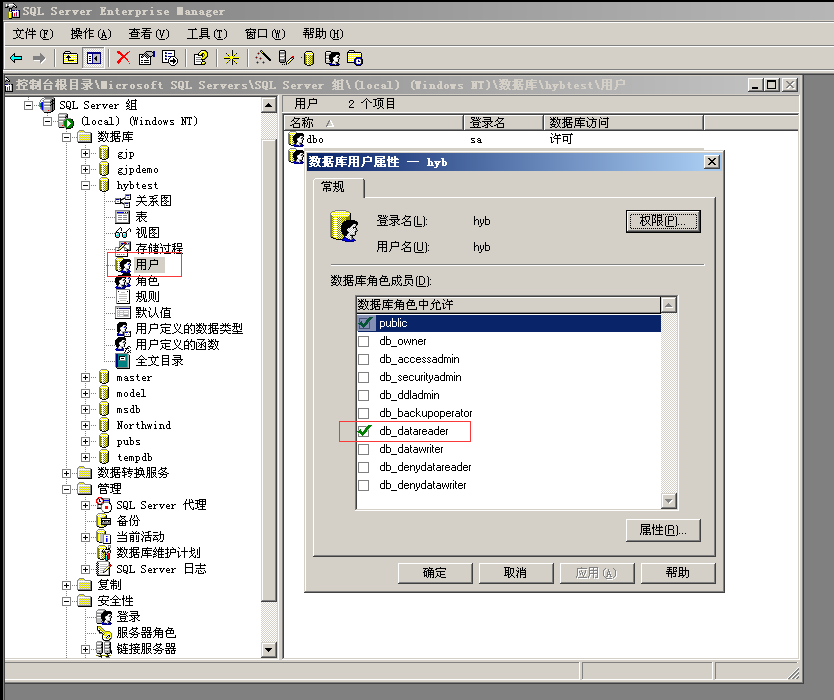Expand the SQL Server 代理 node
Image resolution: width=834 pixels, height=700 pixels.
point(86,505)
